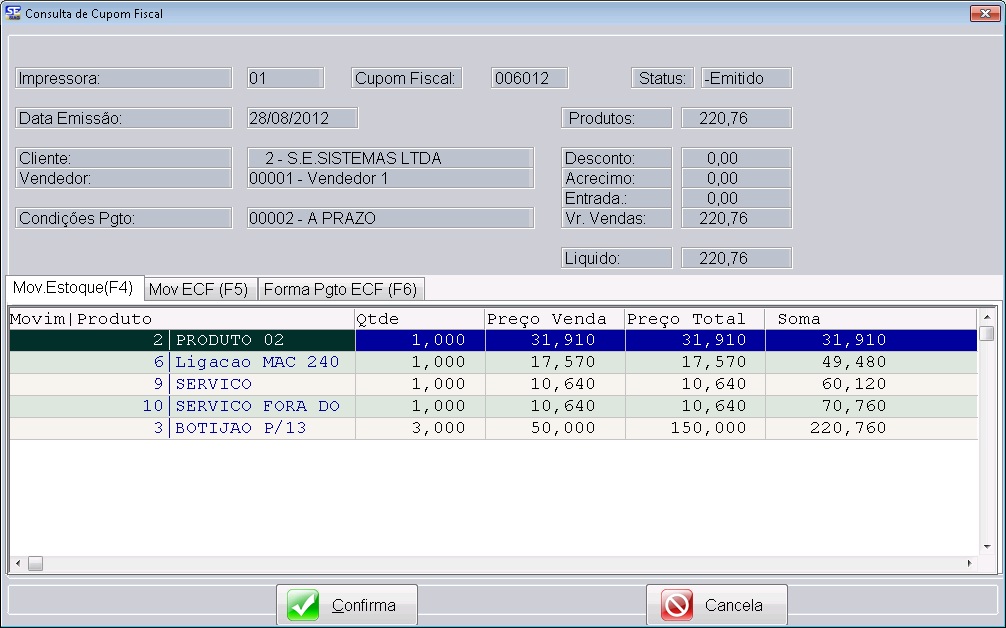Select the BOTIJAO P/13 row

click(x=262, y=428)
